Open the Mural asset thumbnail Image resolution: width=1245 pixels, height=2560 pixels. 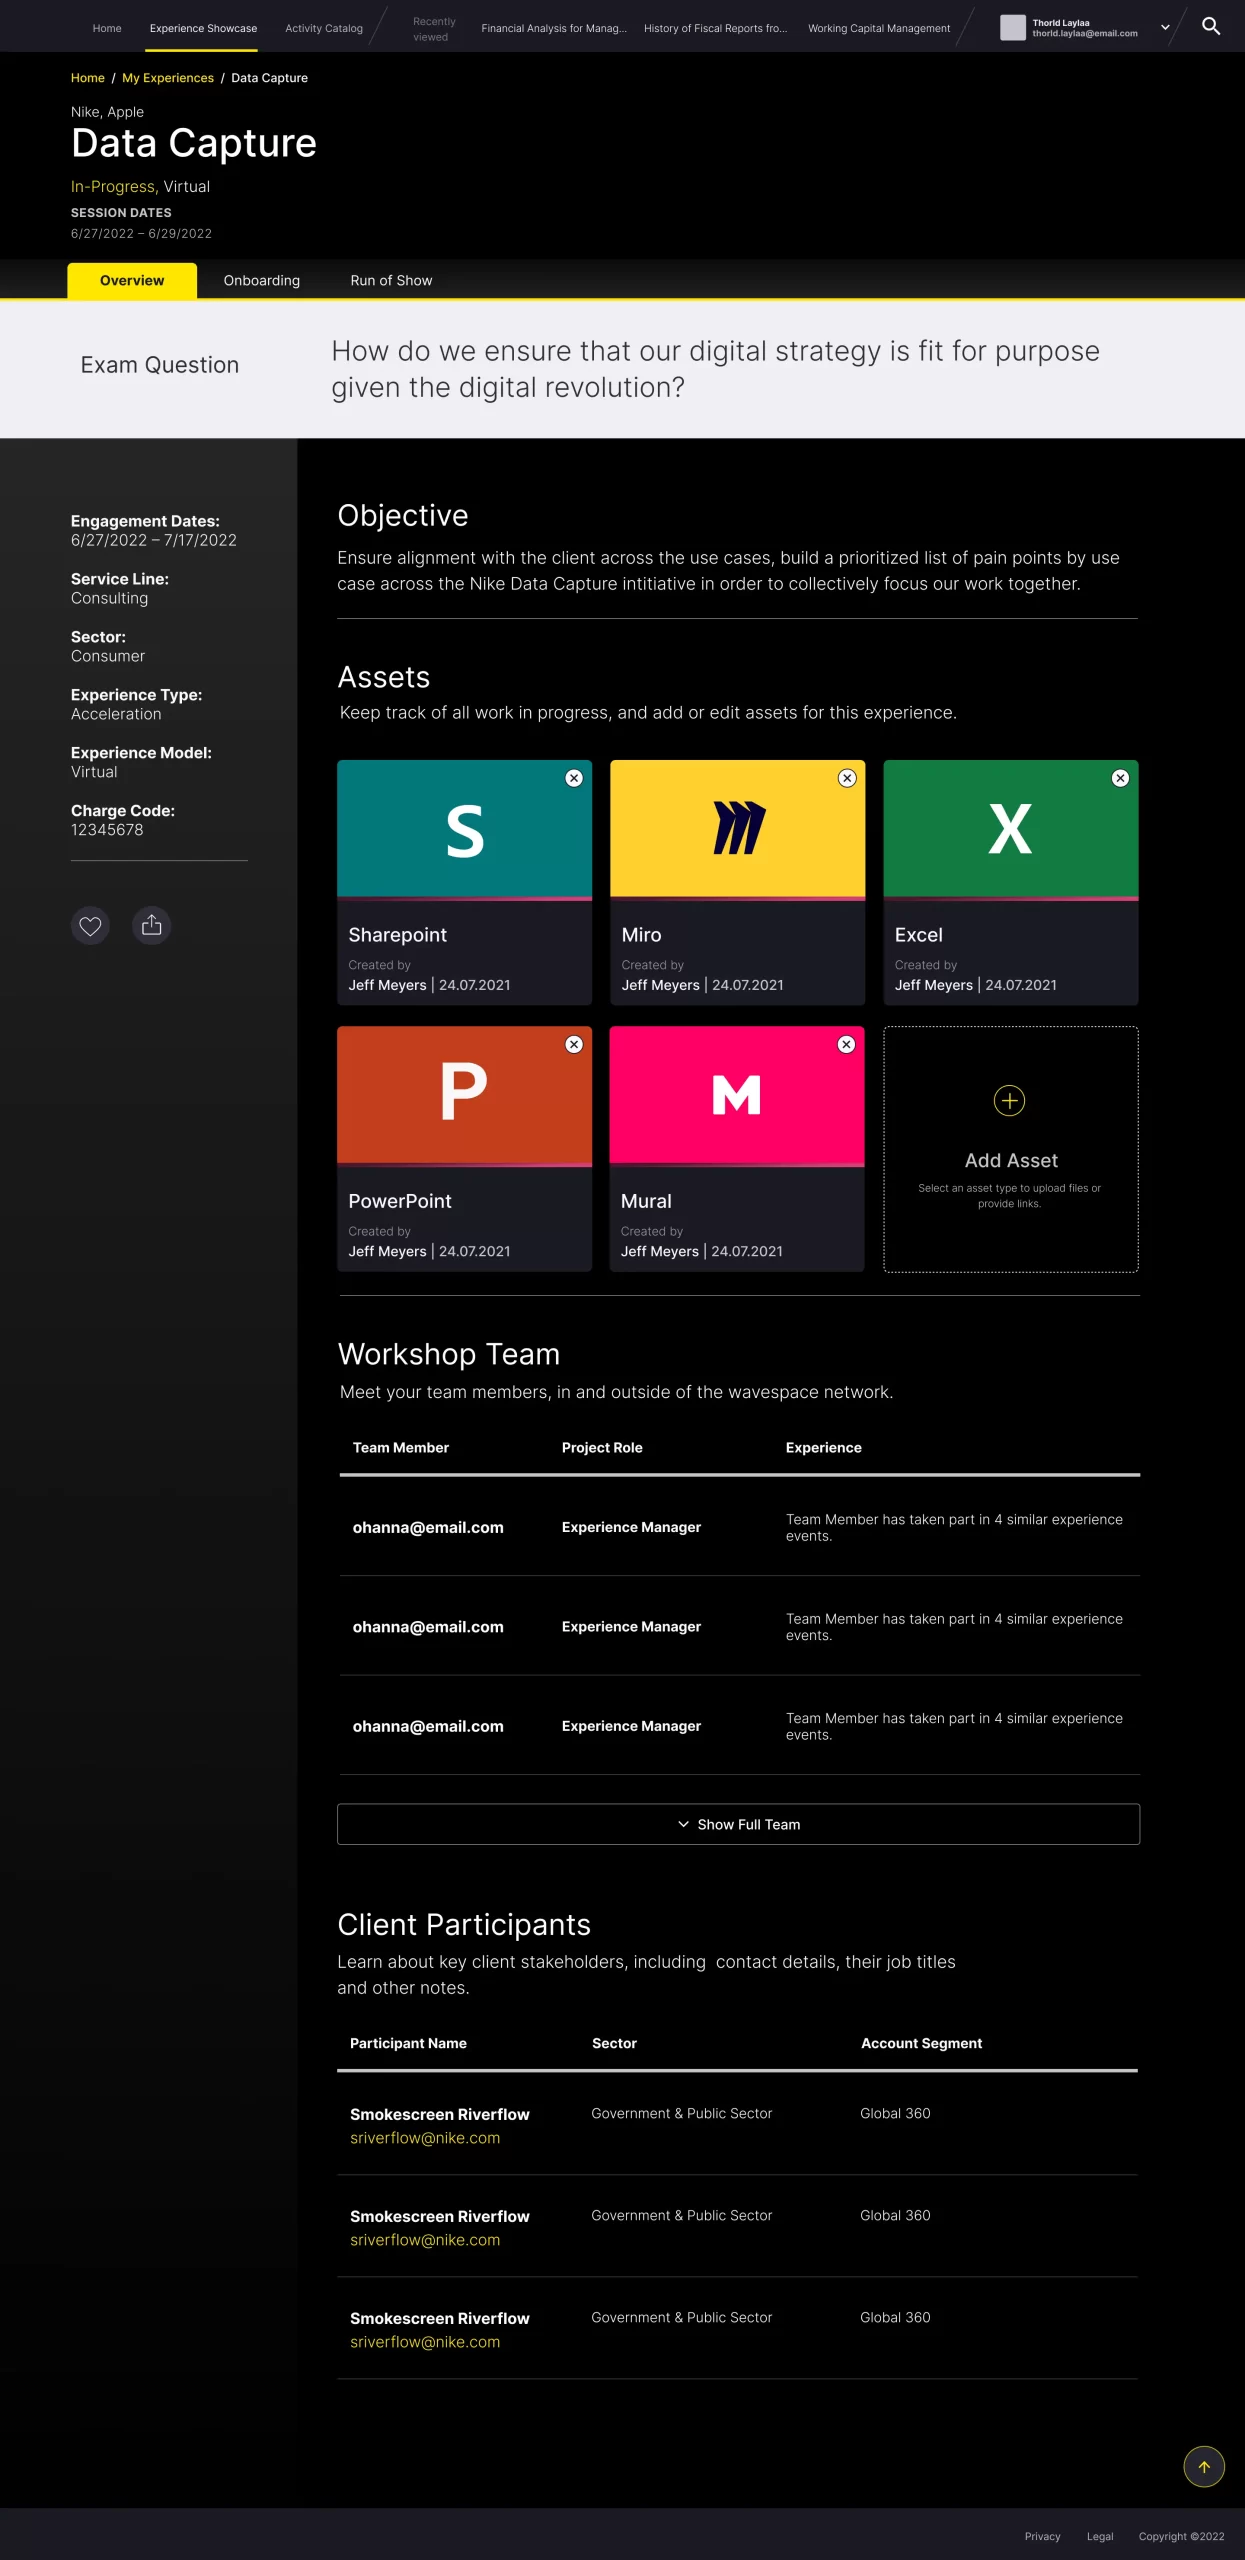737,1096
